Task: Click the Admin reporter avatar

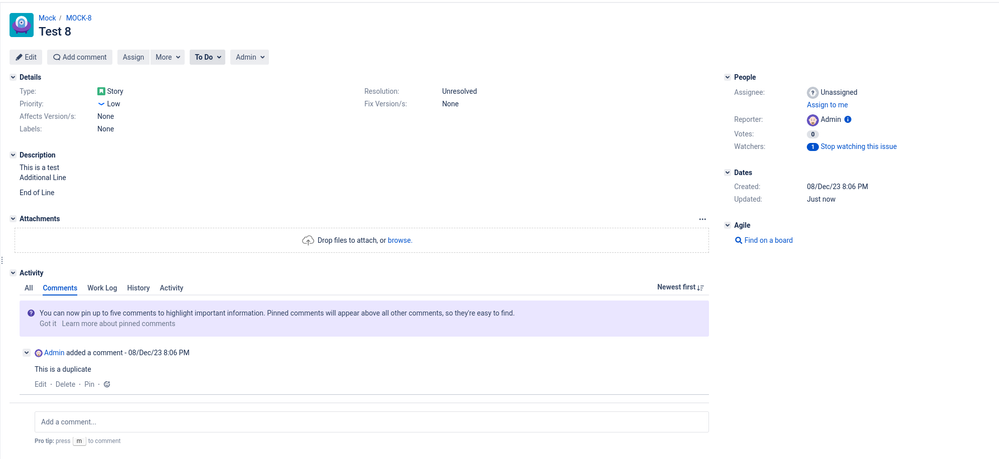Action: (x=812, y=120)
